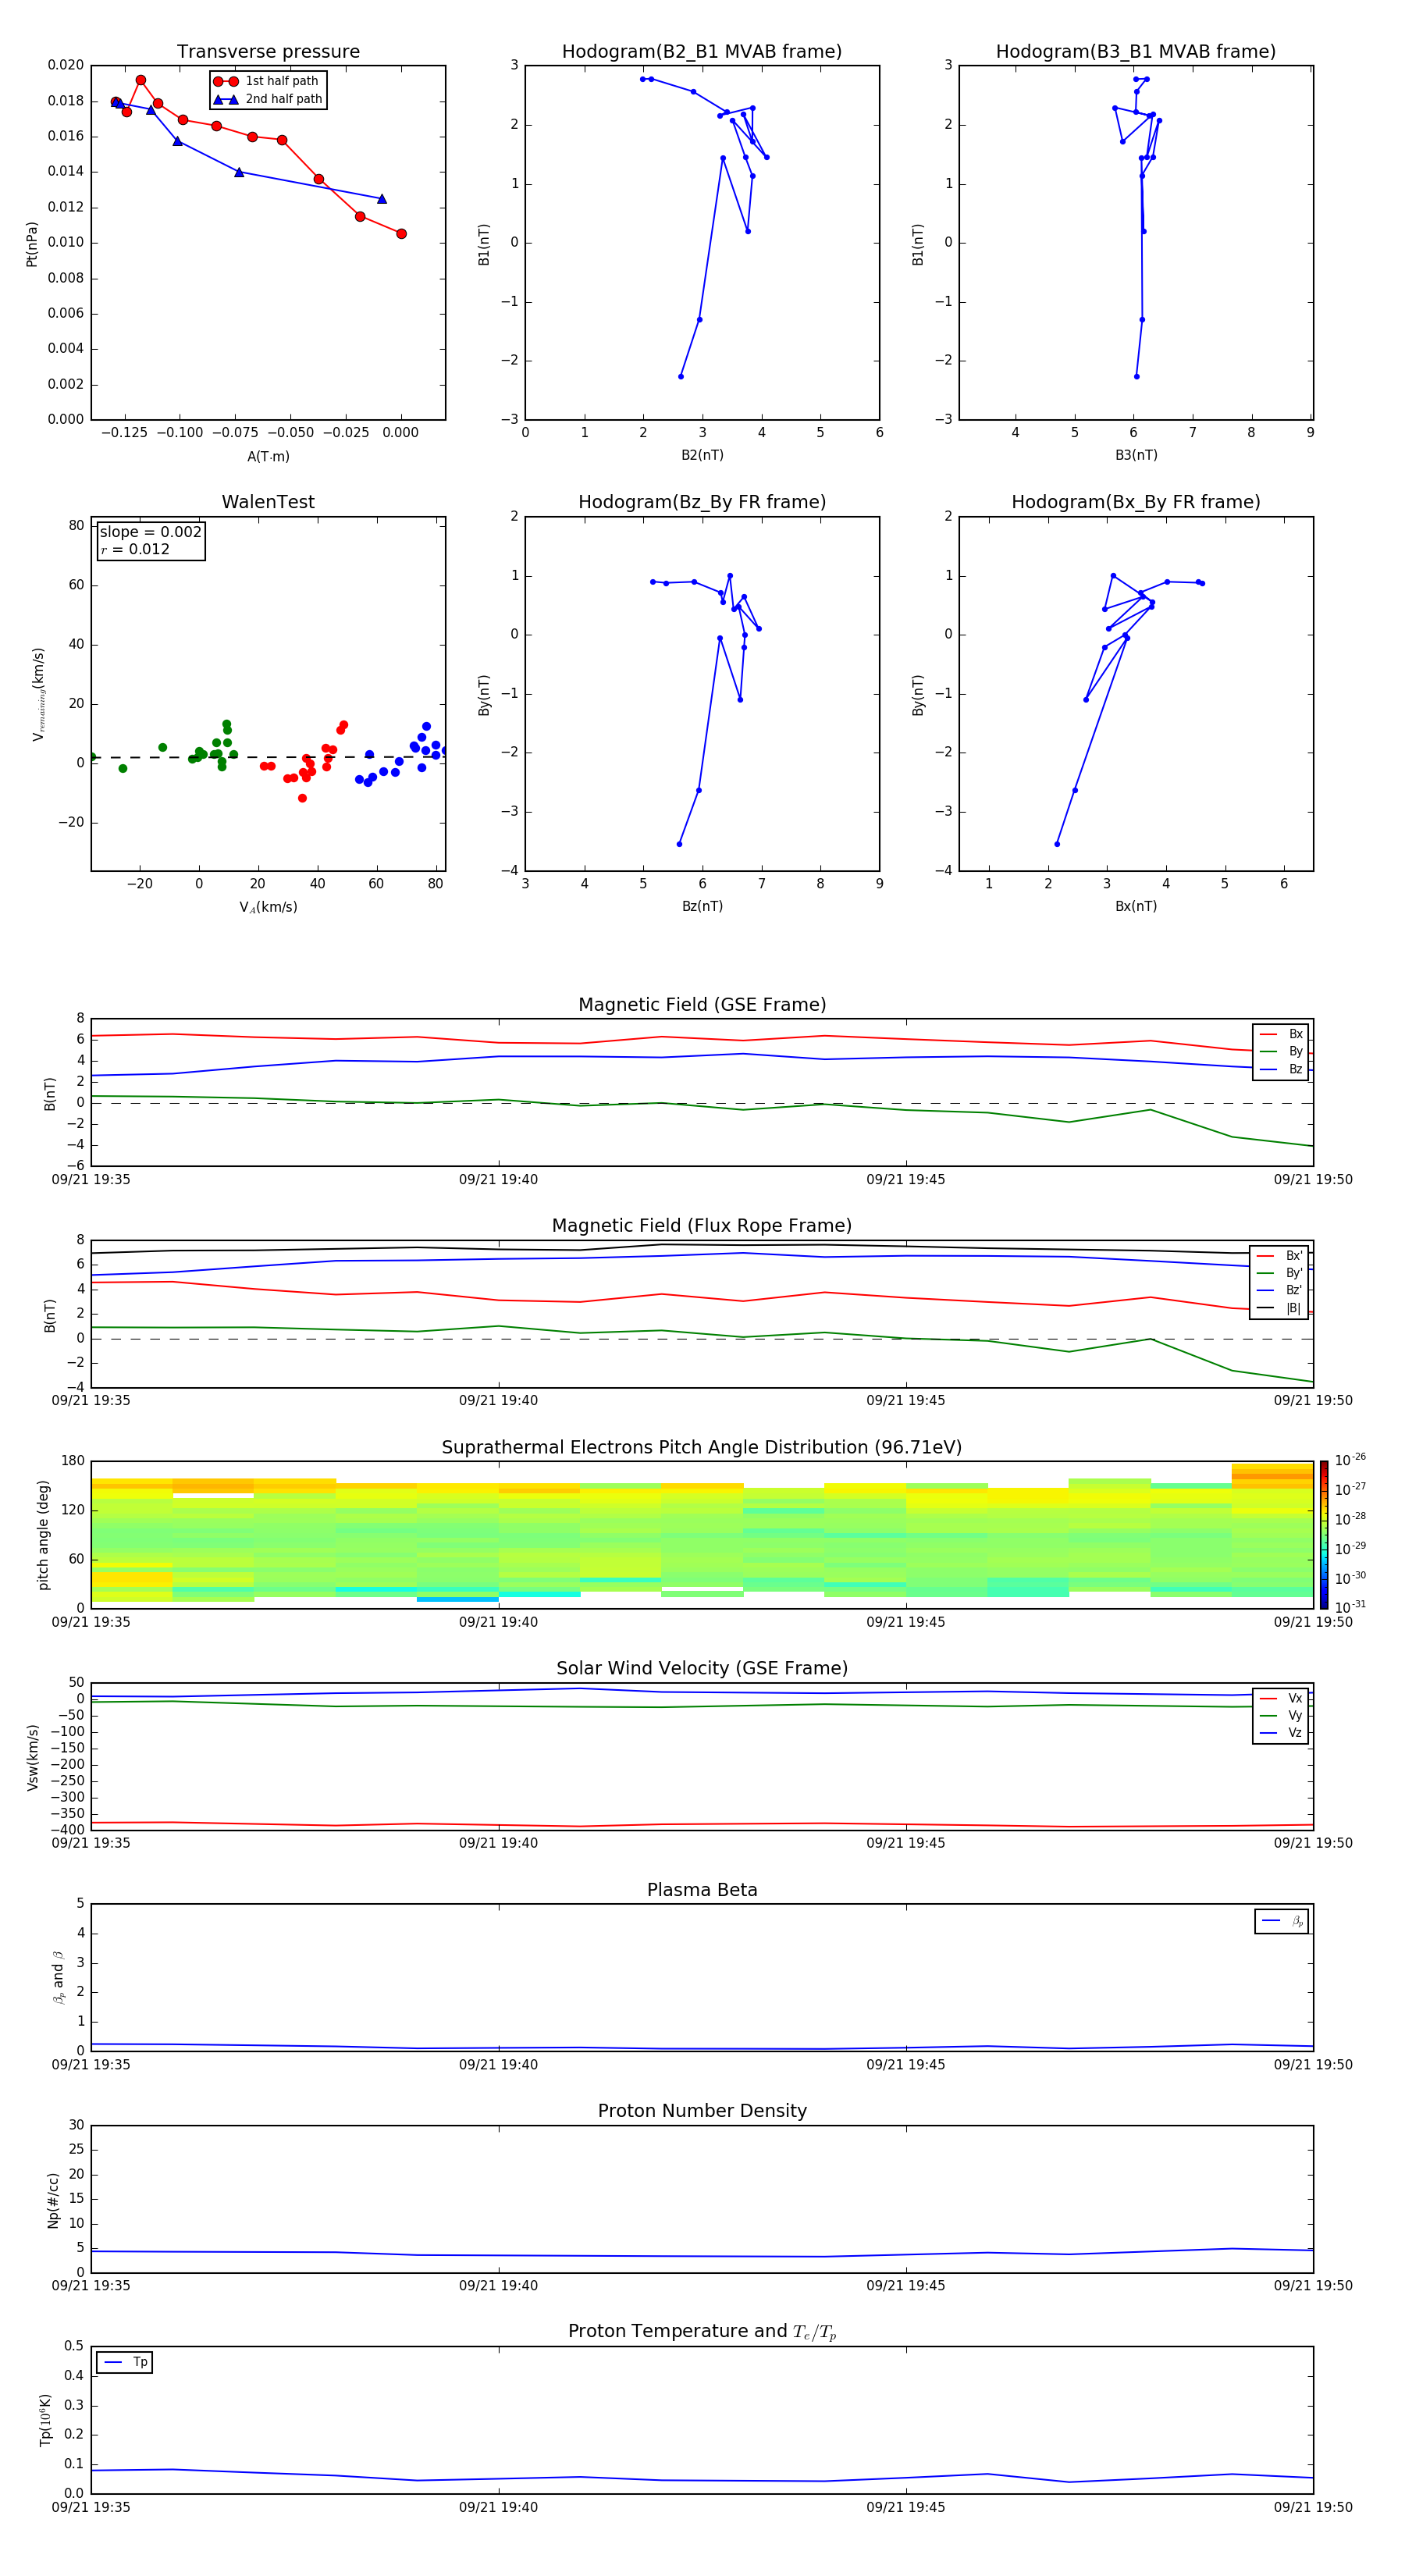Click the 'Hodogram(B3_B1 MVAB frame)' title
The image size is (1405, 2576).
1136,52
